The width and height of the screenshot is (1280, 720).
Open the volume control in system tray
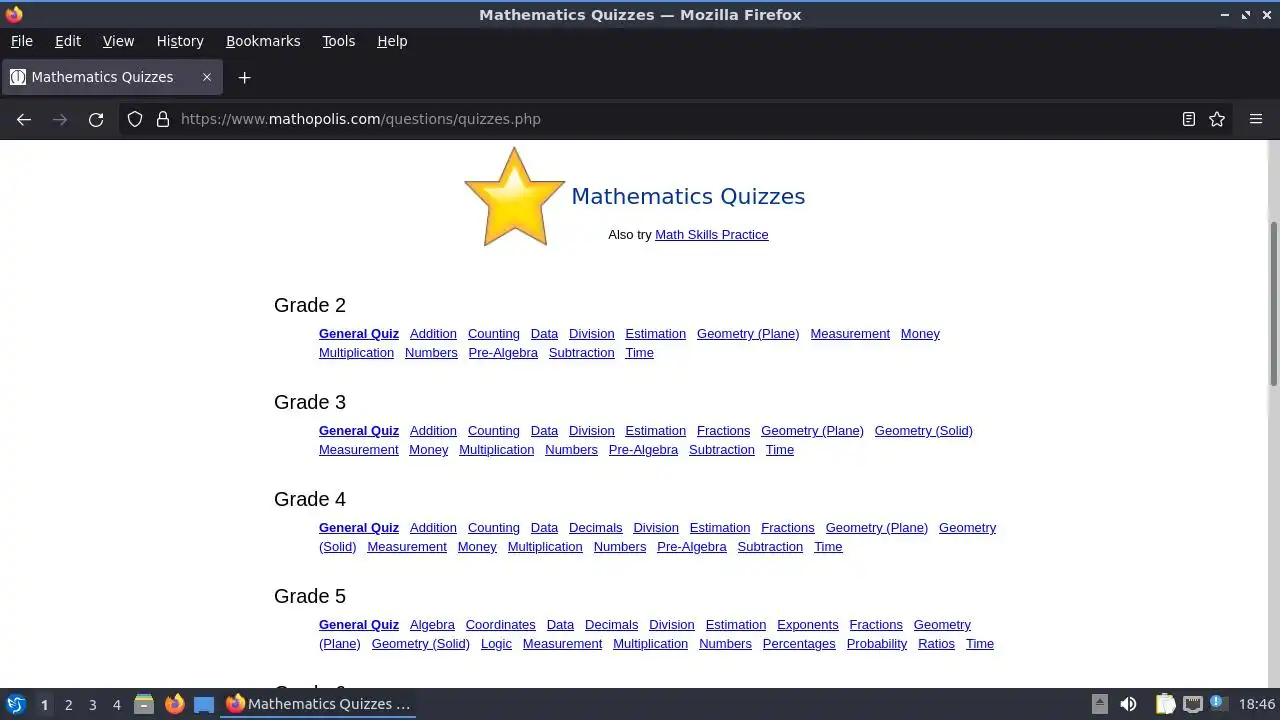pos(1128,704)
